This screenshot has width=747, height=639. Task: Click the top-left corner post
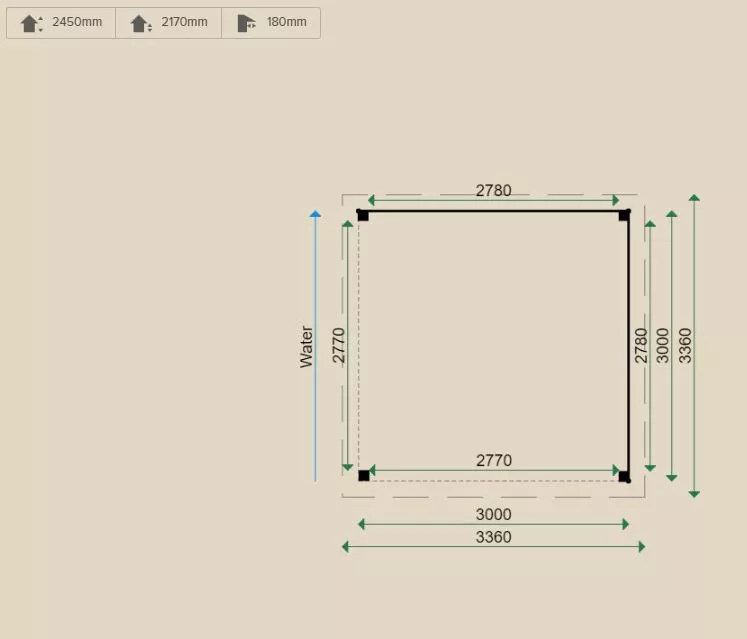click(363, 215)
